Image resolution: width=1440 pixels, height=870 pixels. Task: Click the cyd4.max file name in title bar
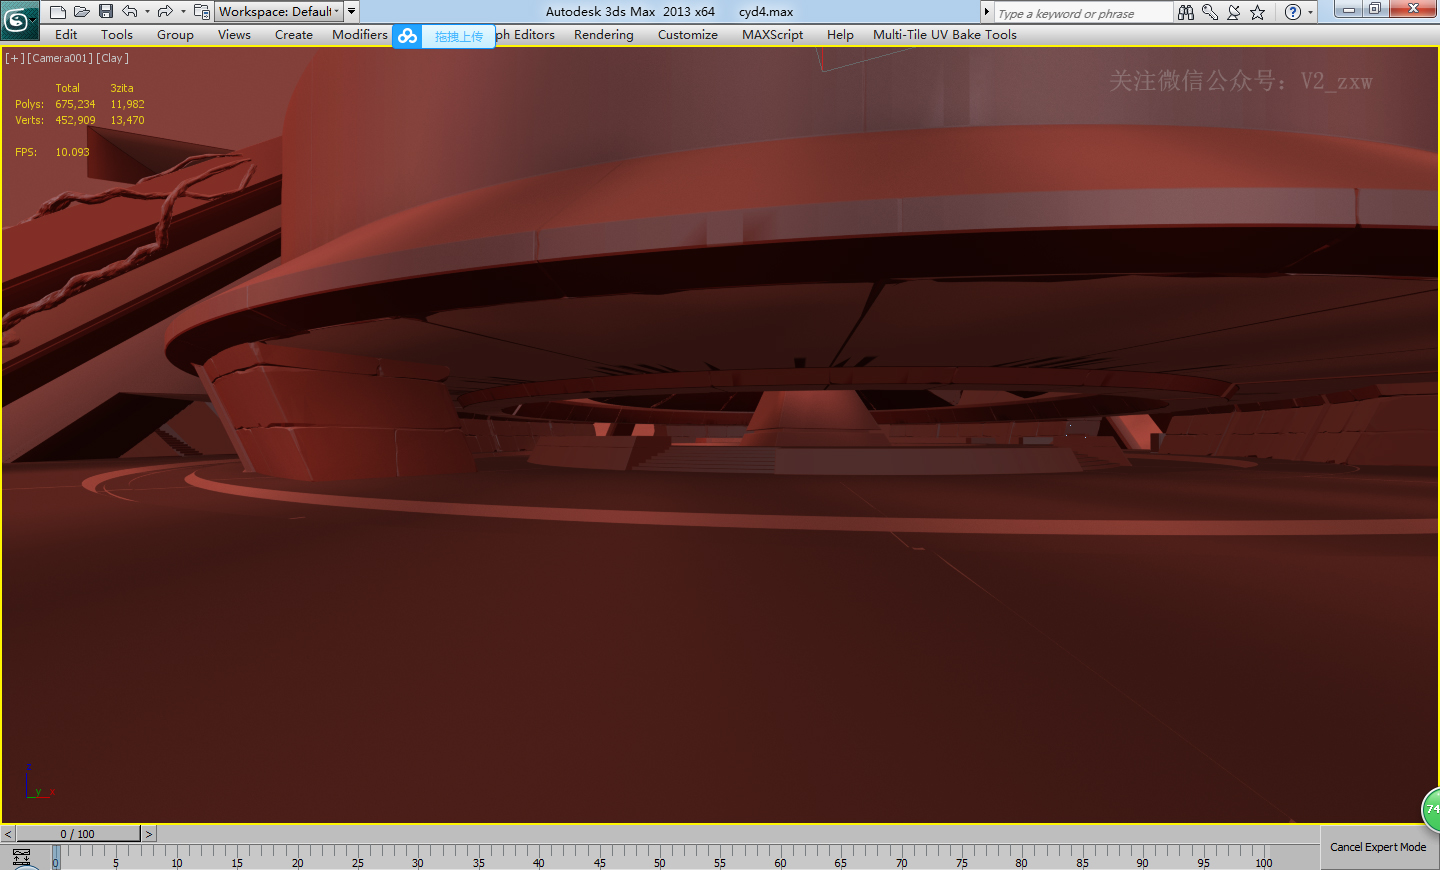(x=766, y=12)
